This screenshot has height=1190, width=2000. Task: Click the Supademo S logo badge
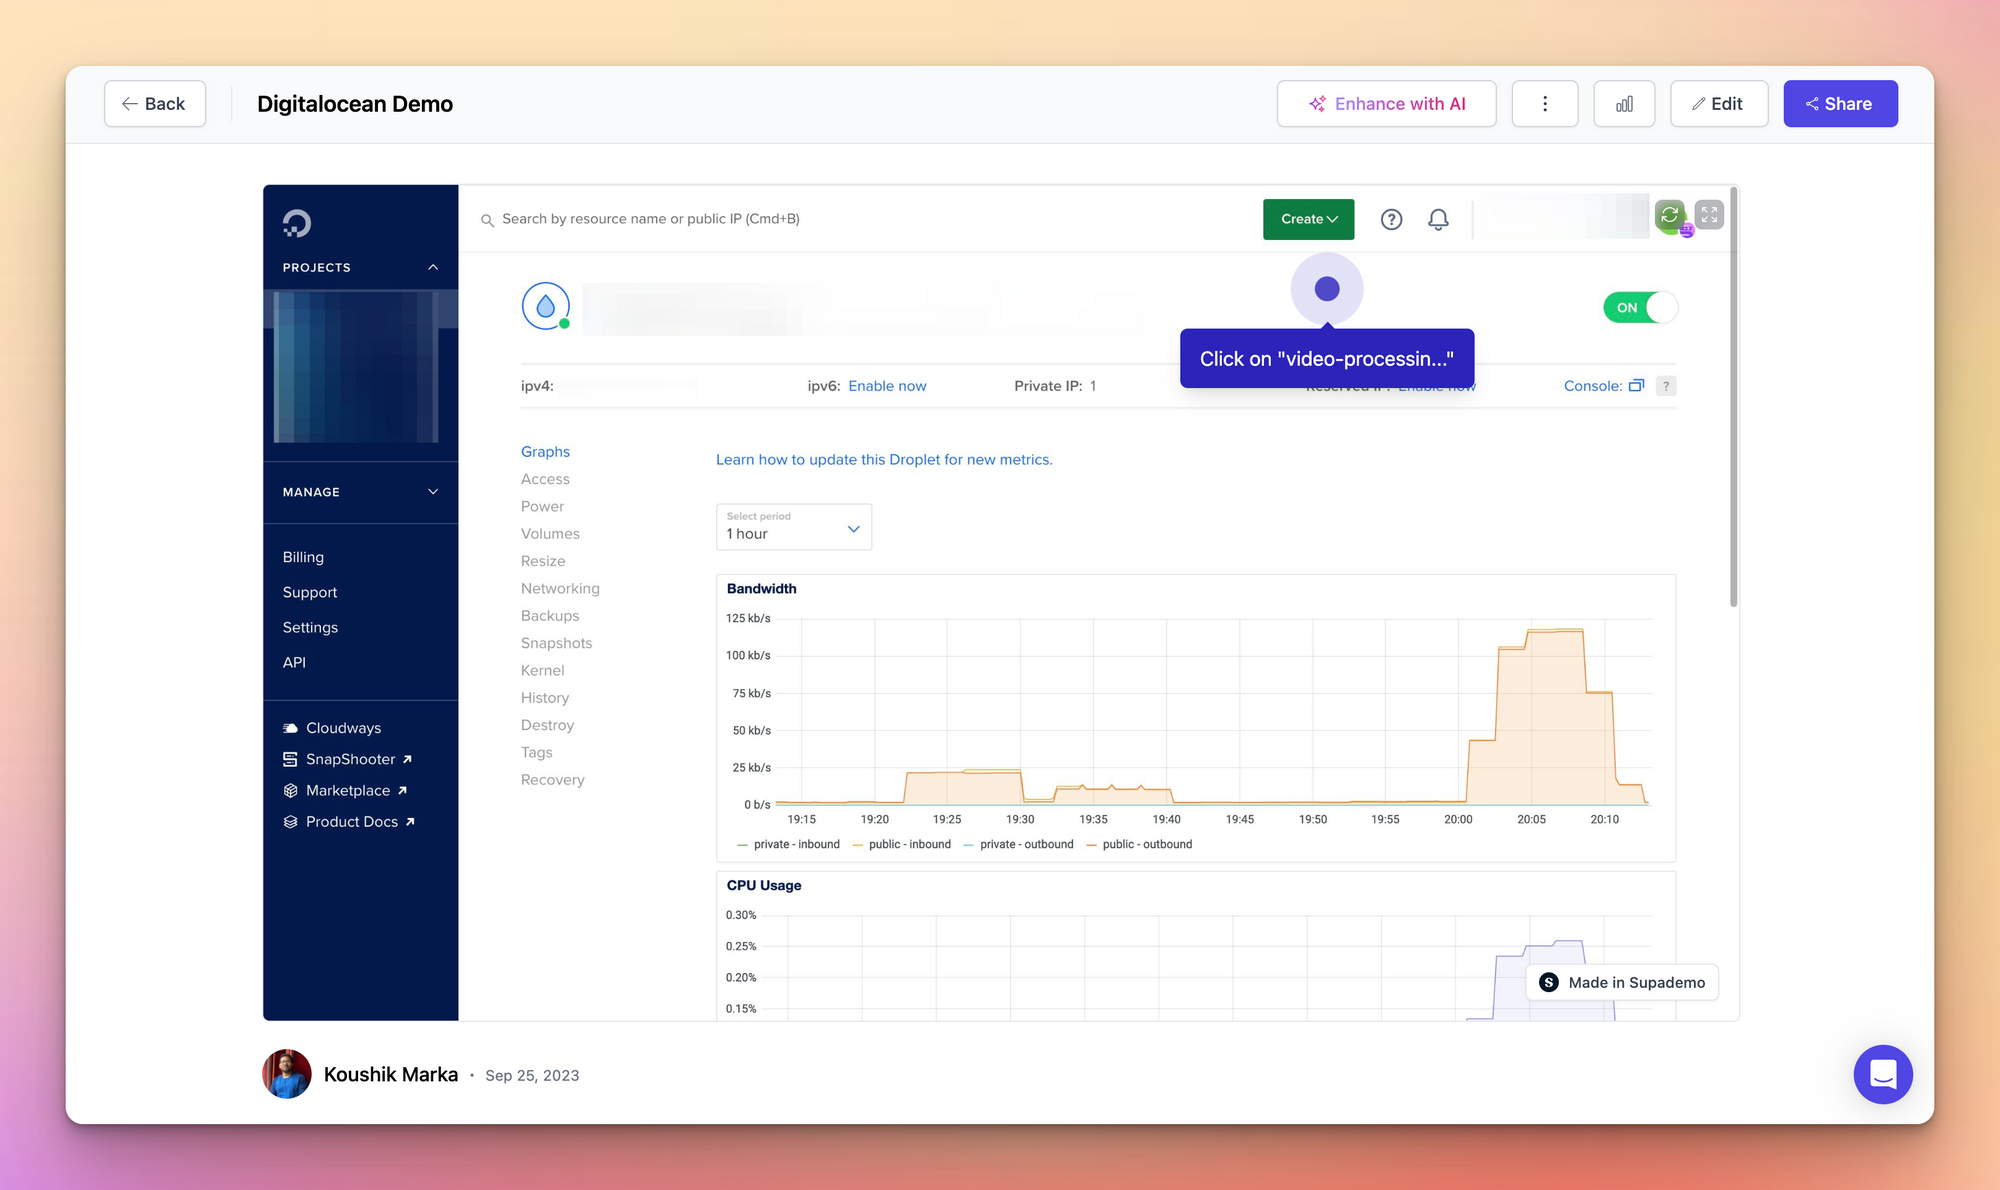[1549, 982]
